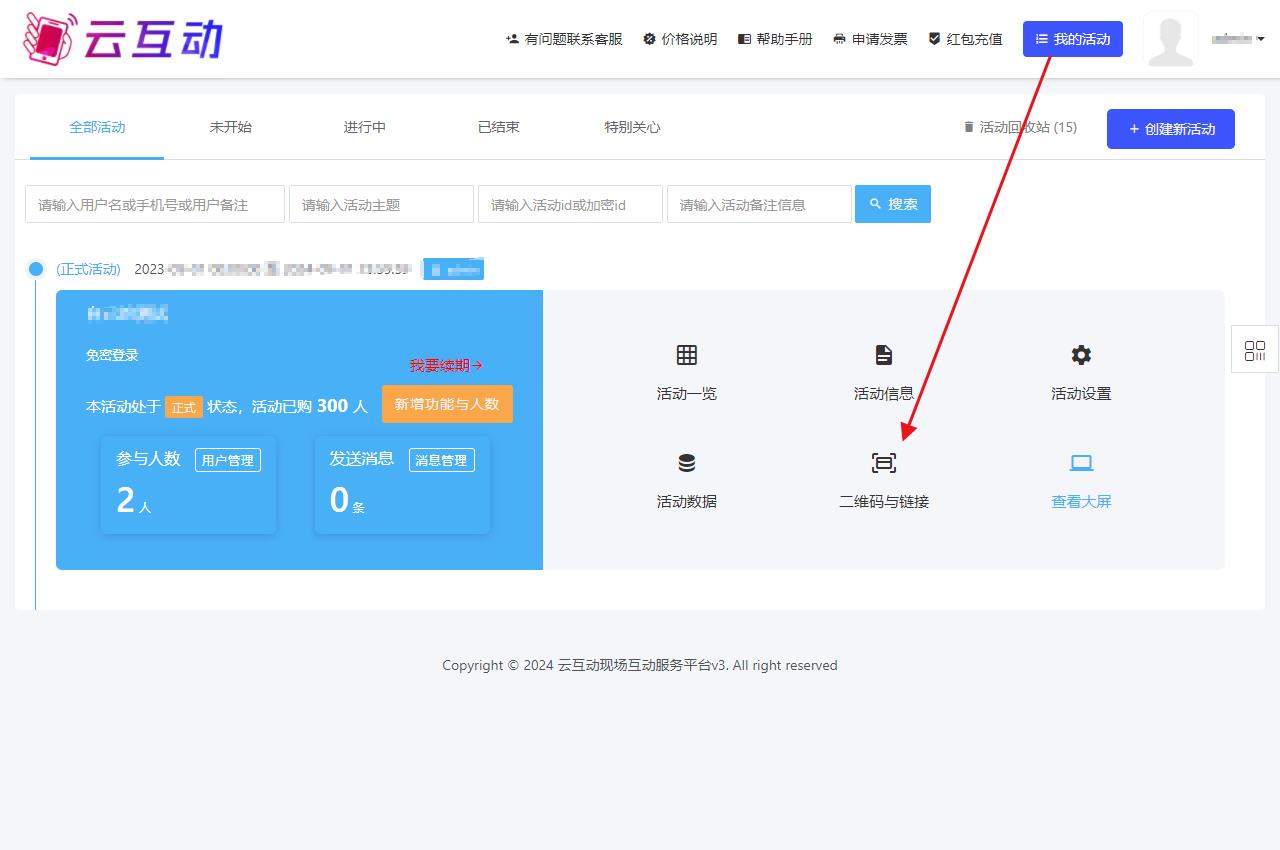Click the 查看大屏 laptop icon
The image size is (1280, 850).
coord(1081,463)
